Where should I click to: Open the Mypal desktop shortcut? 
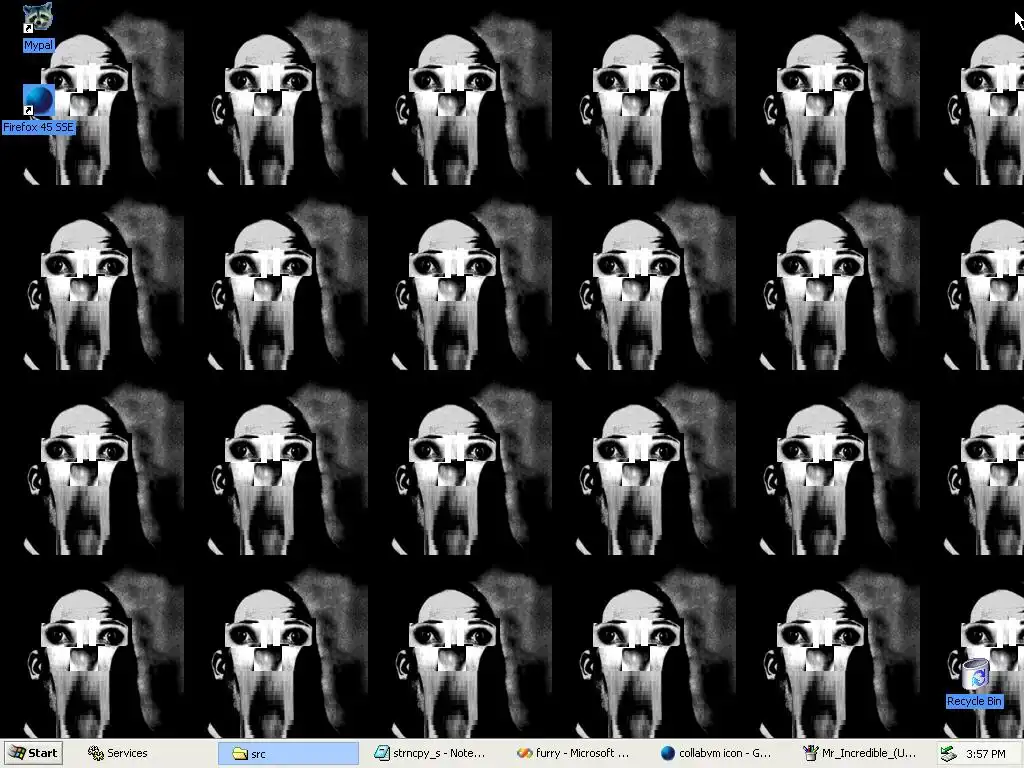click(x=38, y=26)
